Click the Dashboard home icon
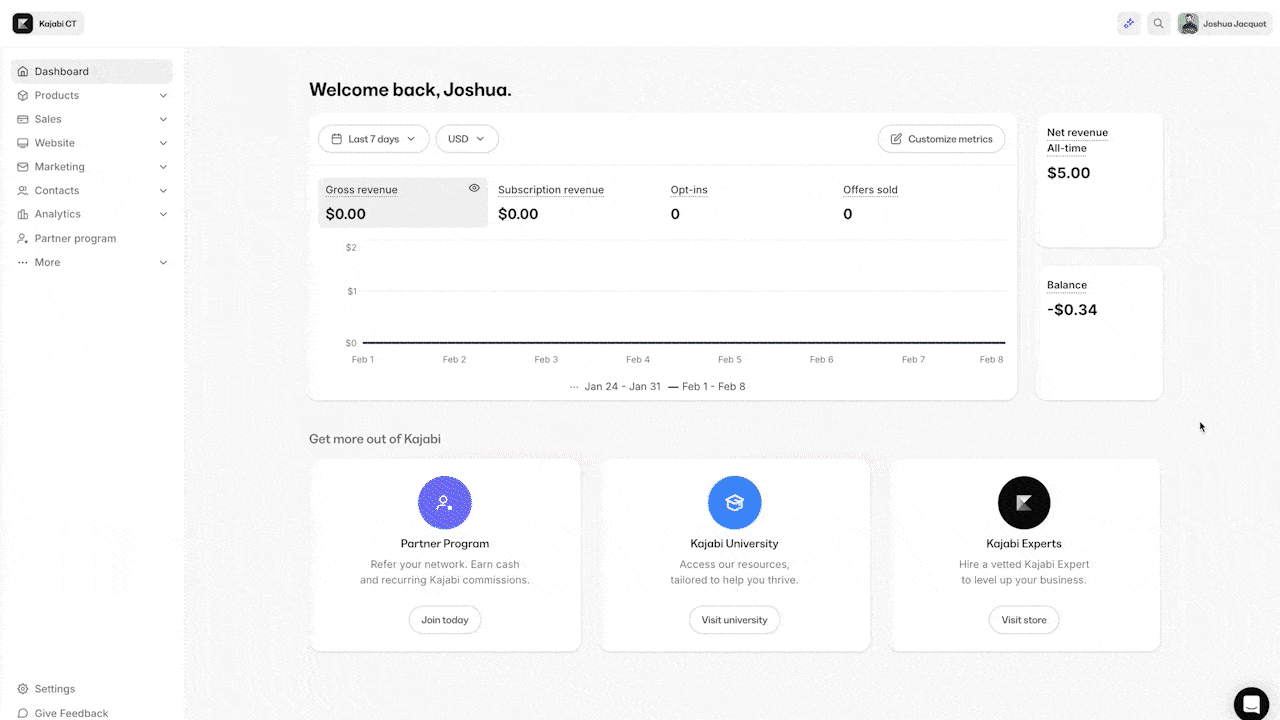Image resolution: width=1280 pixels, height=720 pixels. pyautogui.click(x=23, y=72)
